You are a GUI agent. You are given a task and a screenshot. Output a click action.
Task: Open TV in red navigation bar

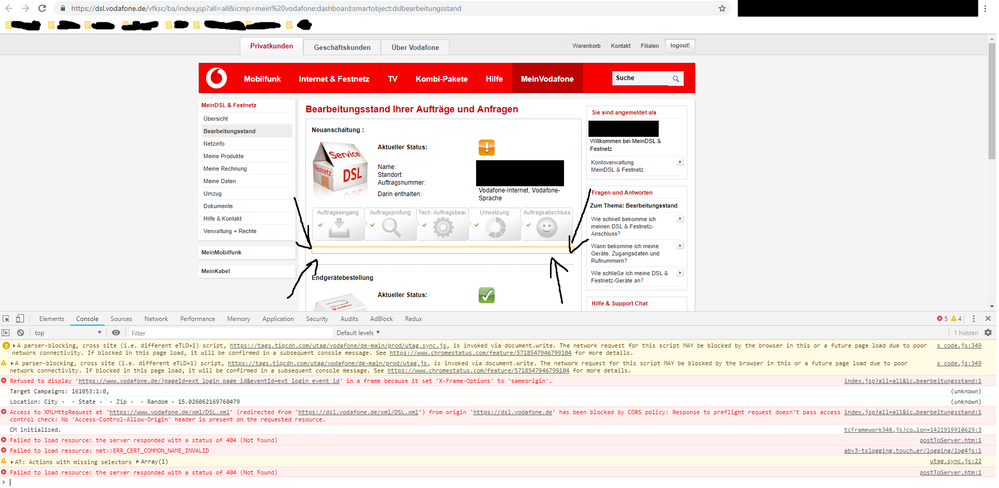pos(392,79)
